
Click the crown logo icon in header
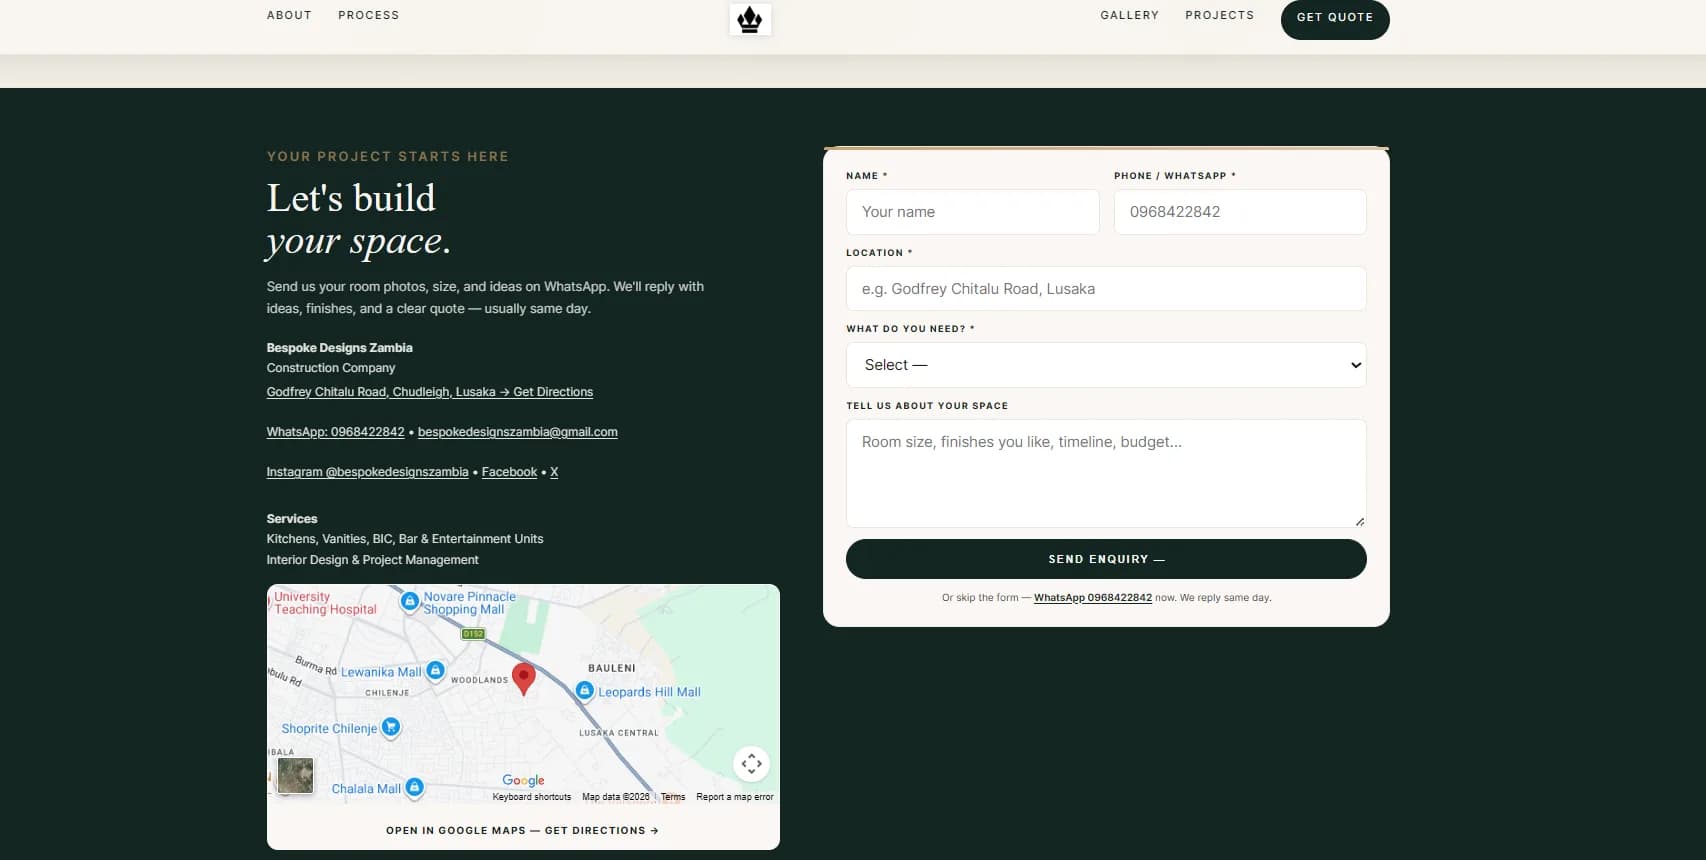click(x=750, y=19)
